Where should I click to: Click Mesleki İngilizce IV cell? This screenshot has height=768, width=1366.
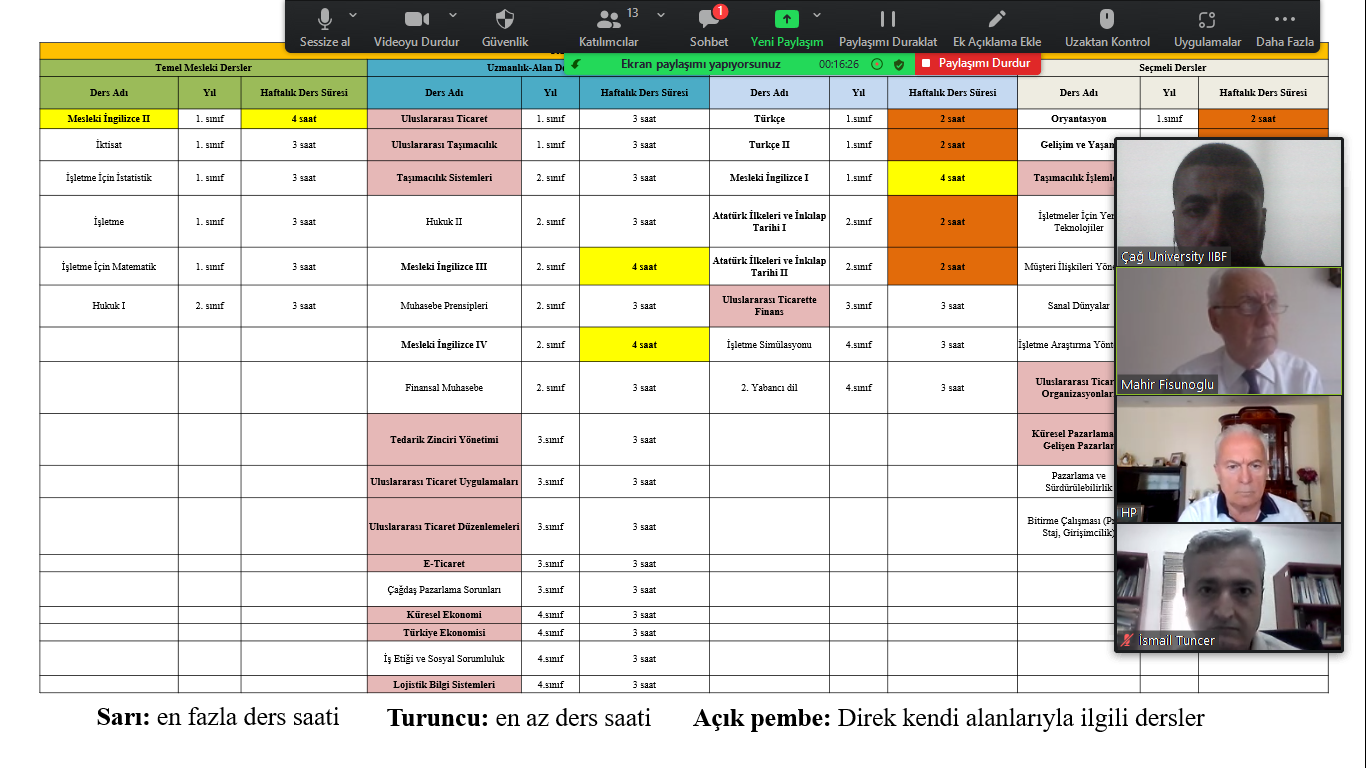(444, 344)
